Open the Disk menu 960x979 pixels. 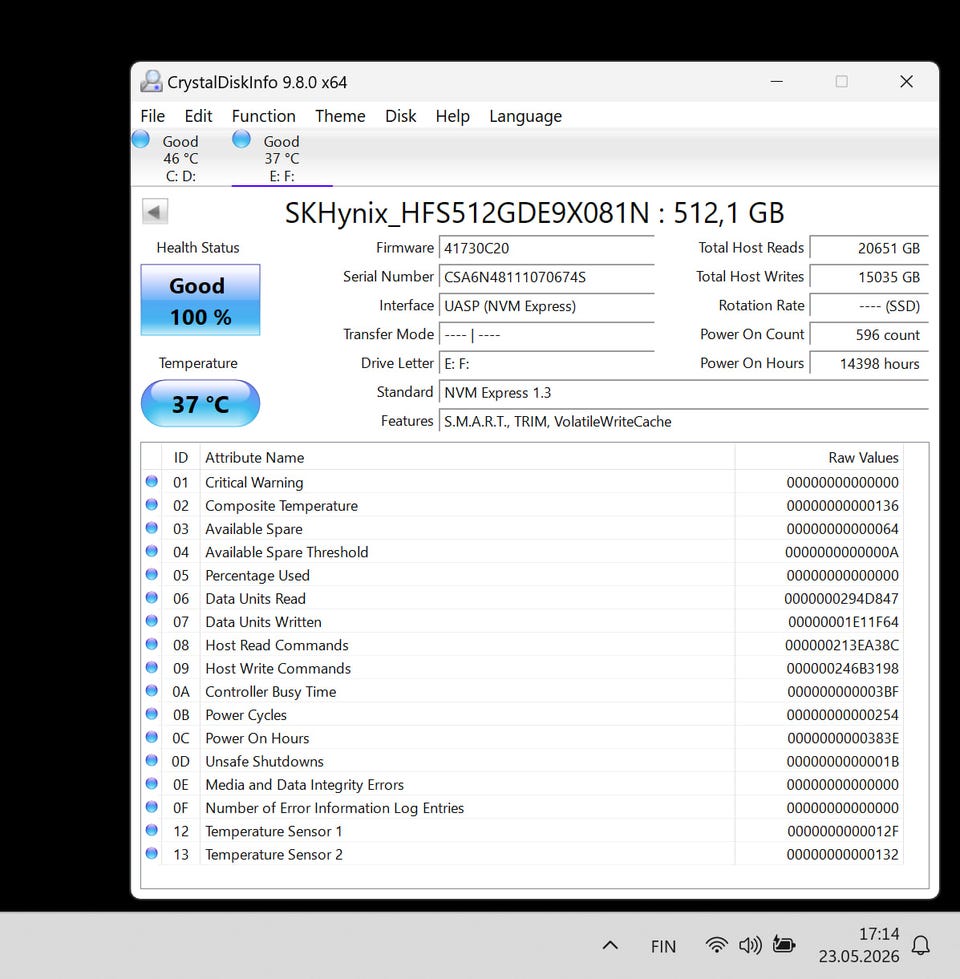click(x=400, y=116)
